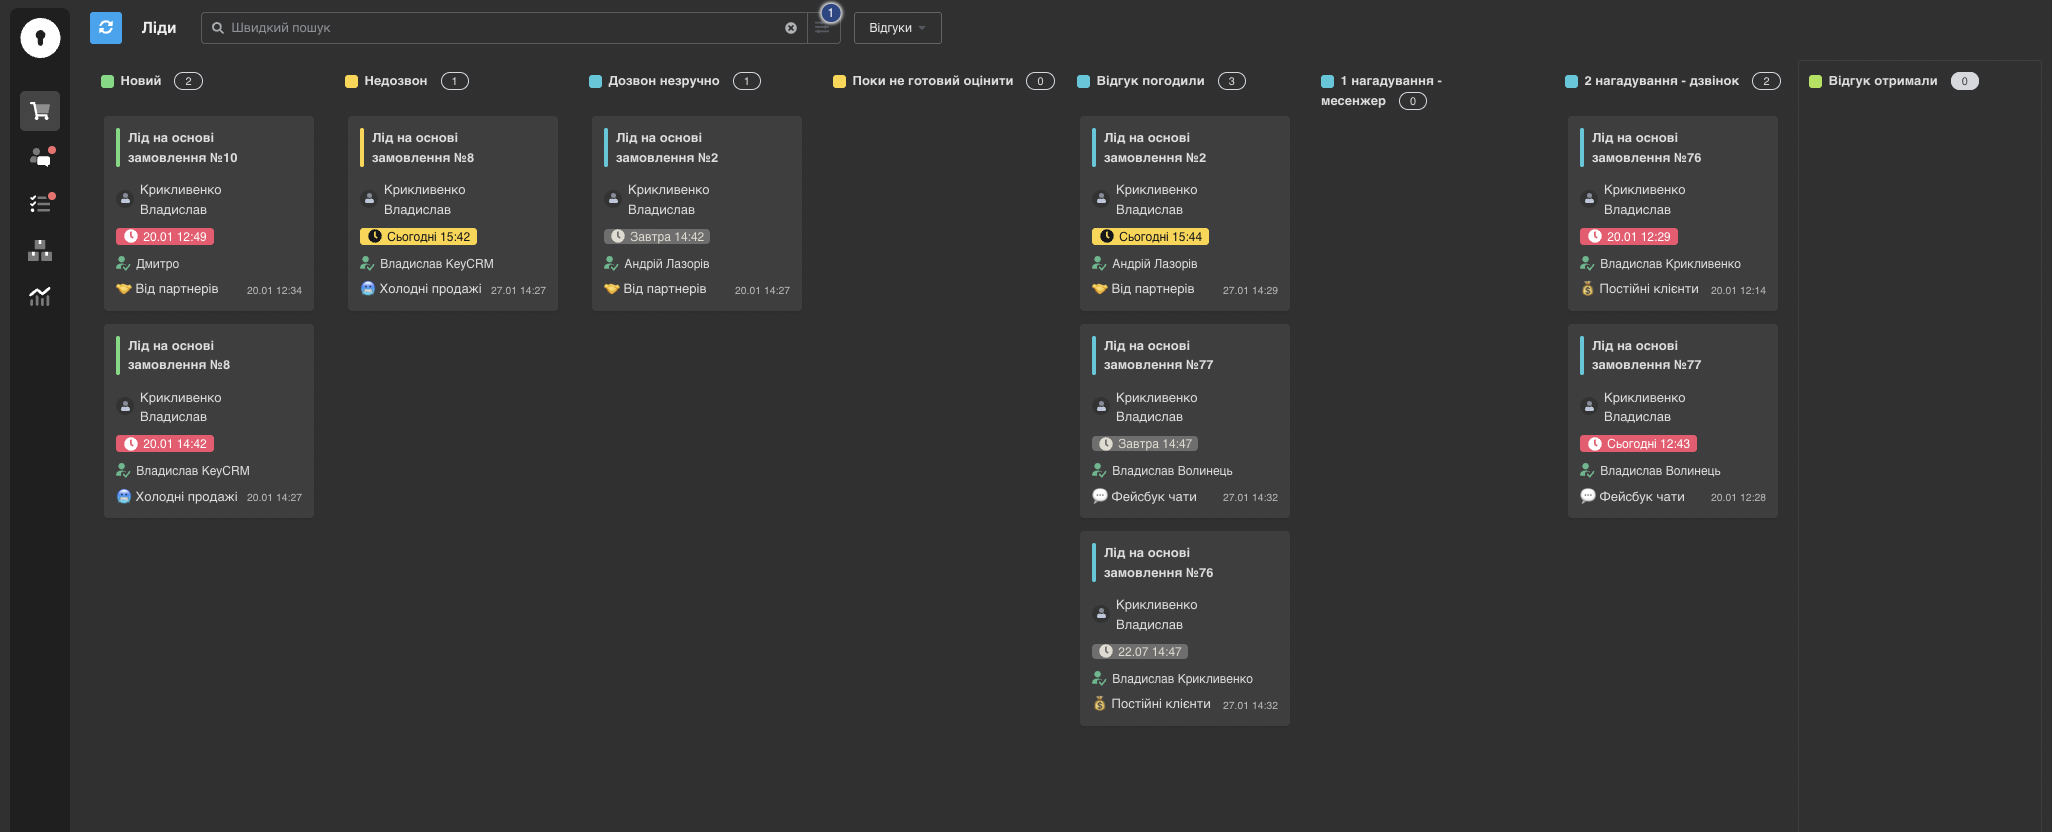Click the KeyCRM logo at top
Image resolution: width=2052 pixels, height=832 pixels.
pyautogui.click(x=40, y=38)
